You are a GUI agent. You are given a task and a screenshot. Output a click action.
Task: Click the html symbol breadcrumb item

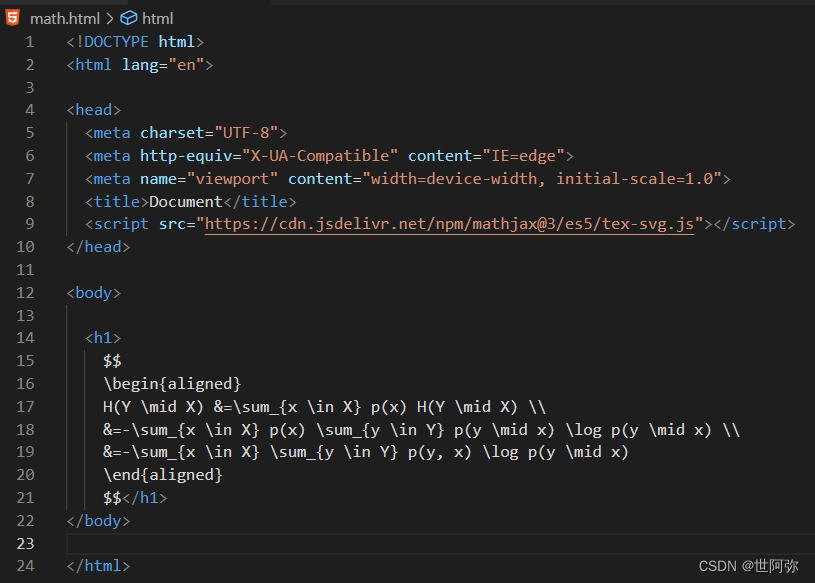tap(157, 19)
